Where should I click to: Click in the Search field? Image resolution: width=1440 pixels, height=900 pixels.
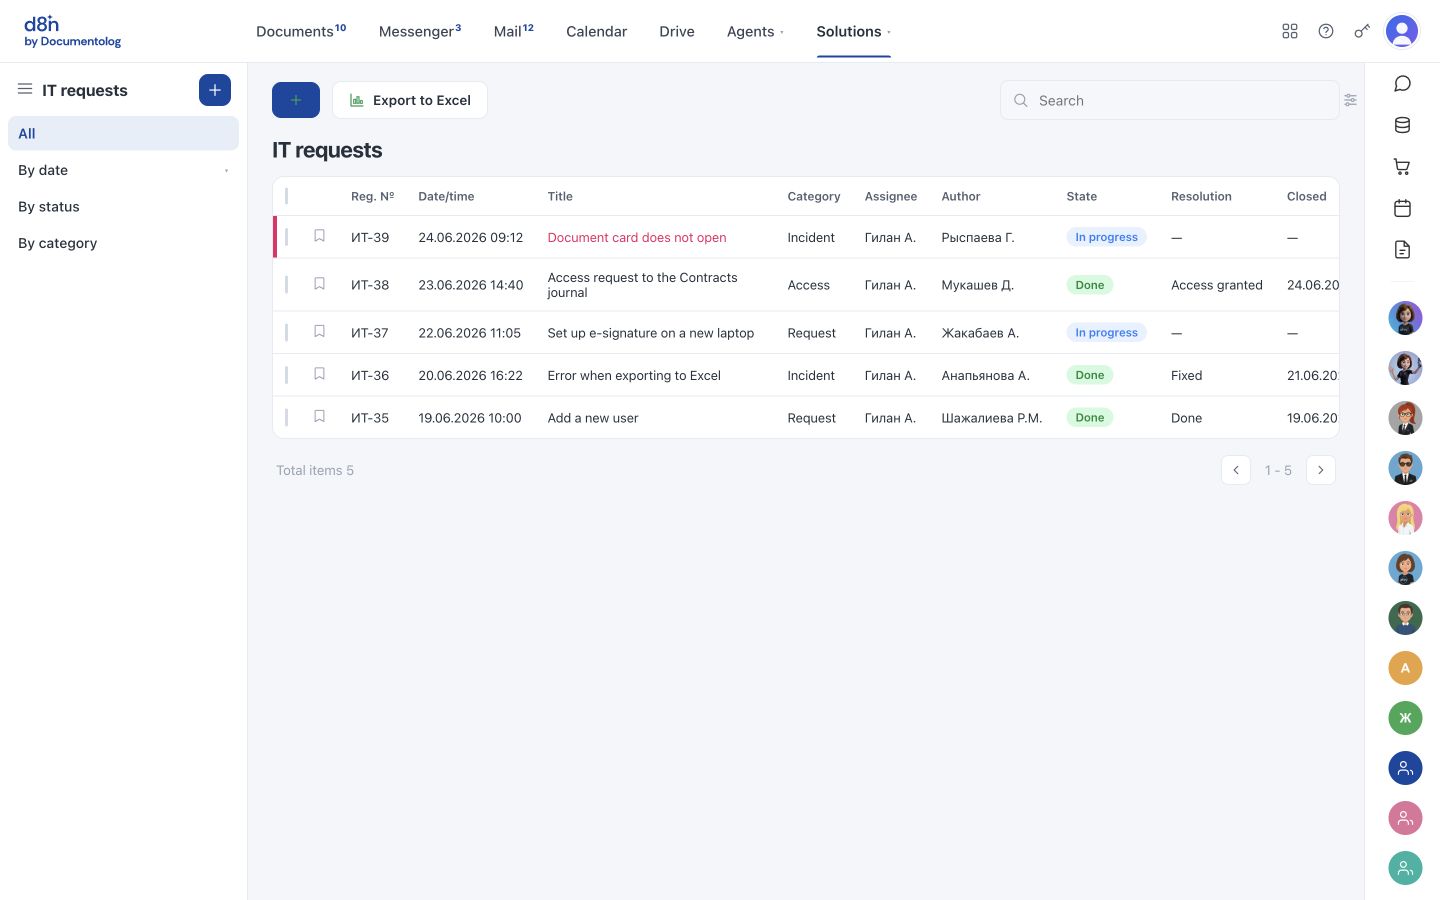click(x=1170, y=100)
